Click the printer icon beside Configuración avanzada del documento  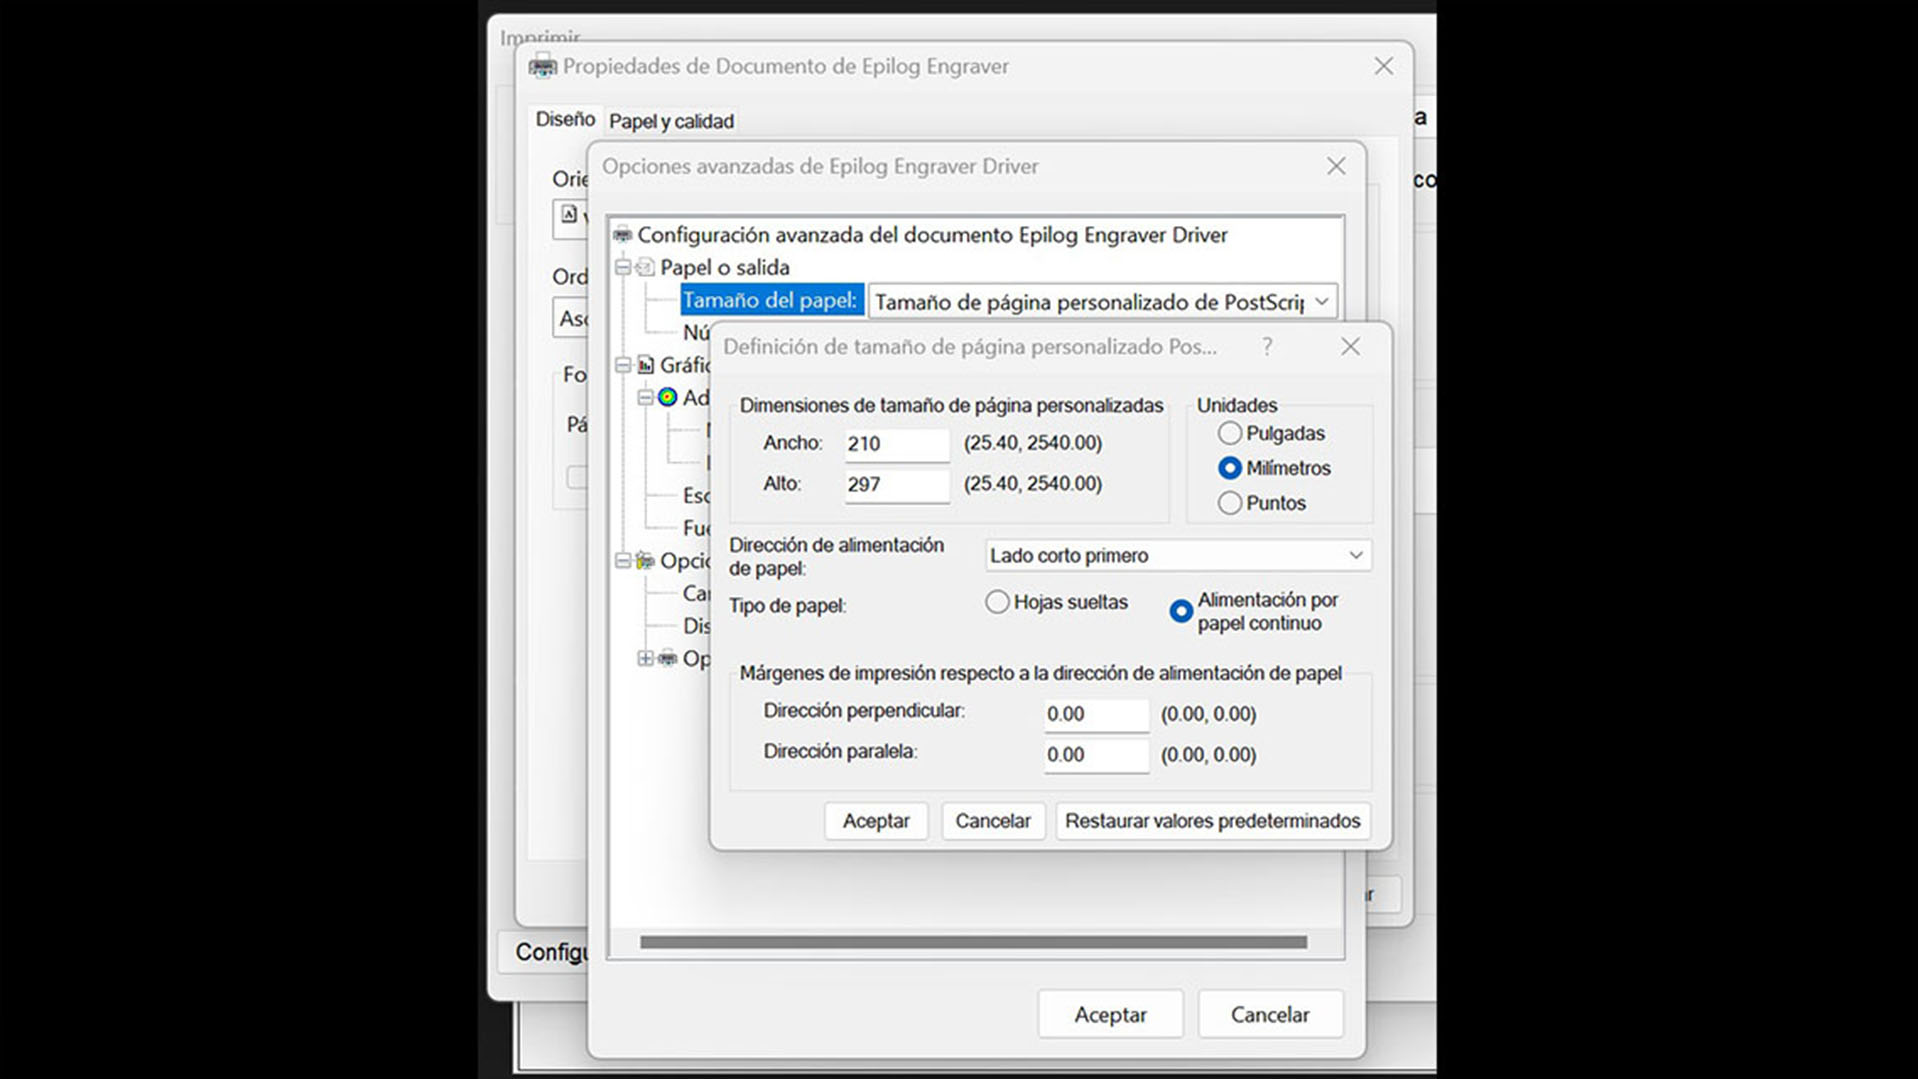623,235
